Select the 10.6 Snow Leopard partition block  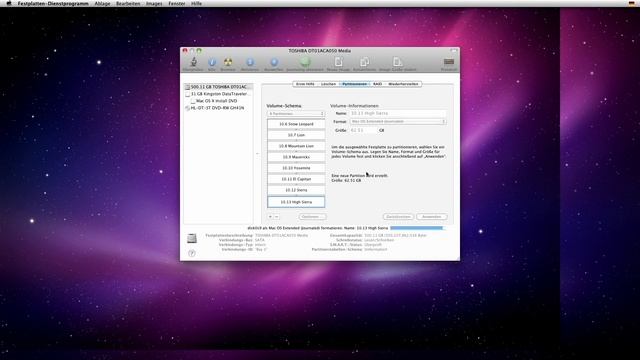click(x=296, y=124)
